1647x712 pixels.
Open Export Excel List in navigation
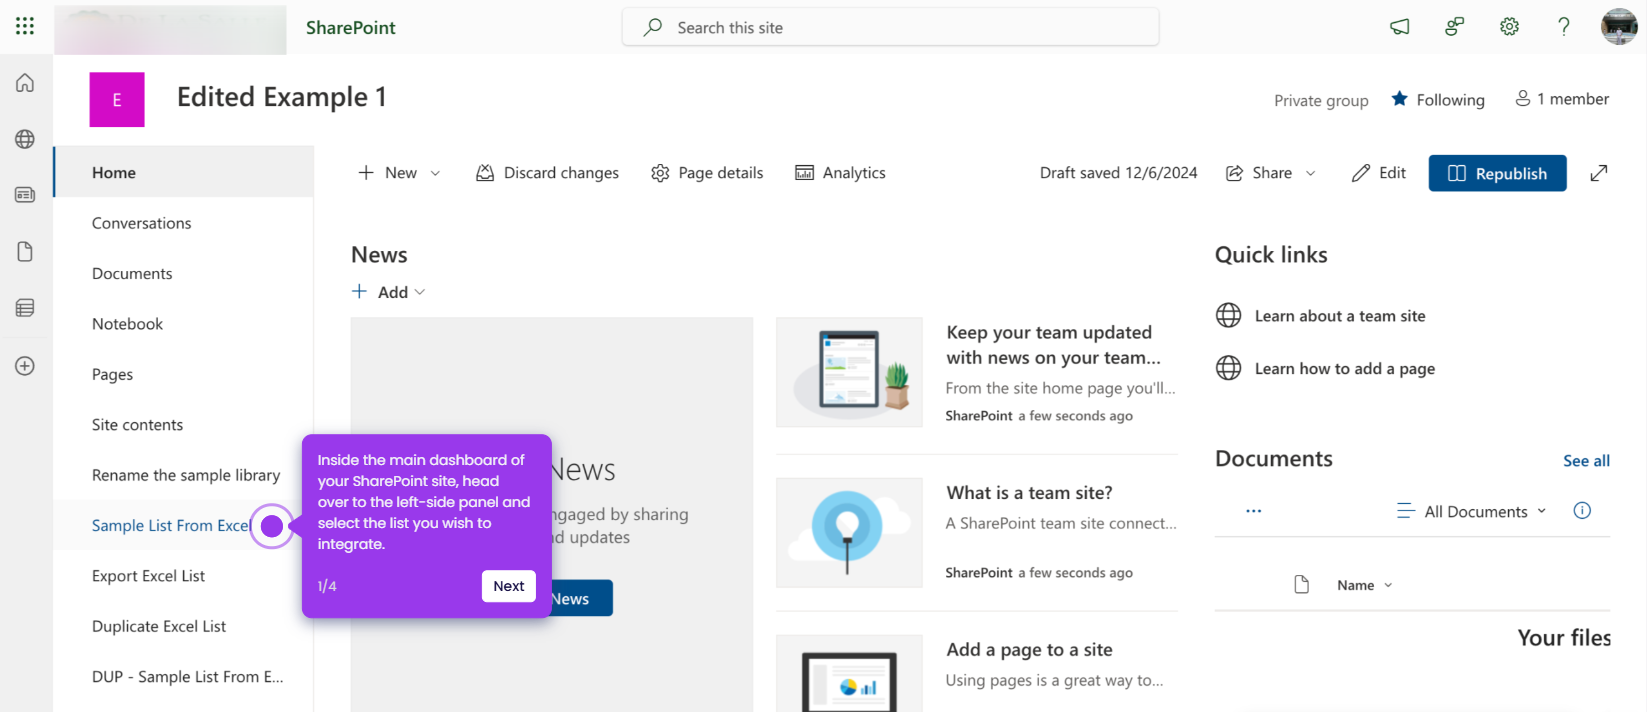coord(148,576)
